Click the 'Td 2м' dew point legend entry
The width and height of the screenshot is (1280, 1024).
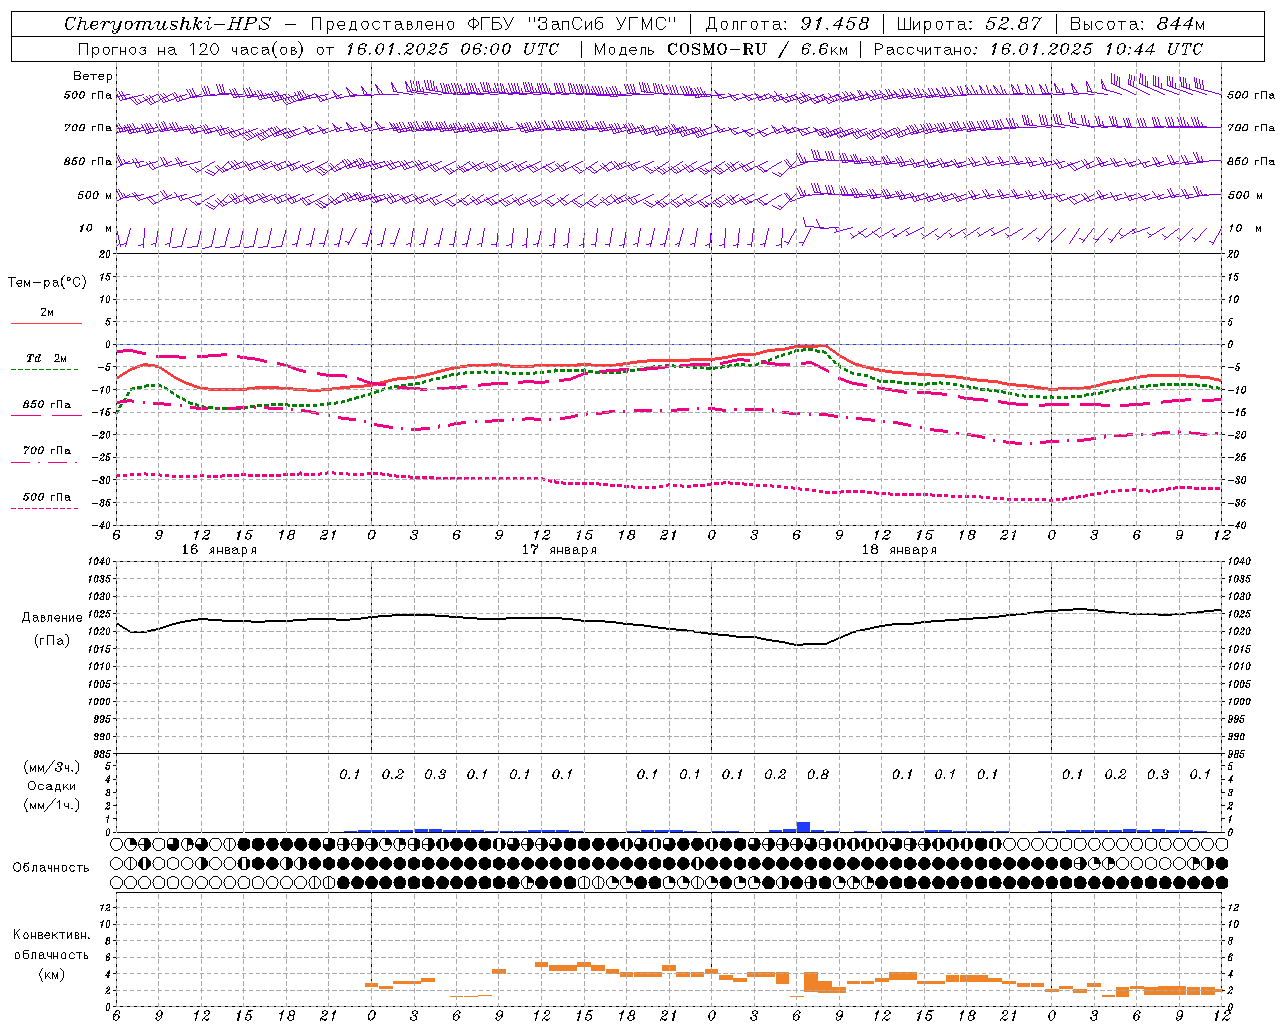point(46,358)
